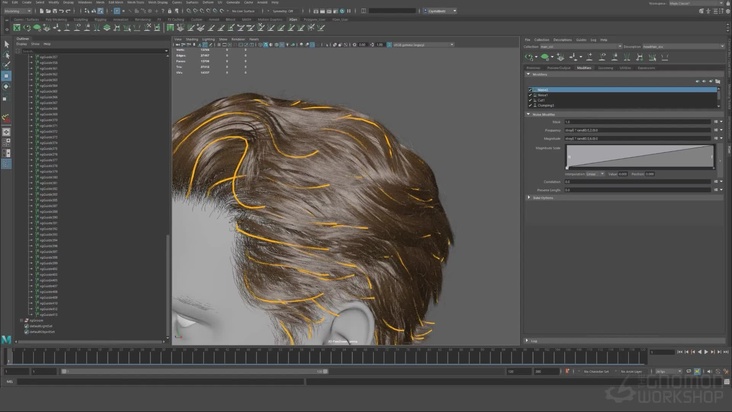732x412 pixels.
Task: Open the Symmetry Off dropdown
Action: click(284, 11)
